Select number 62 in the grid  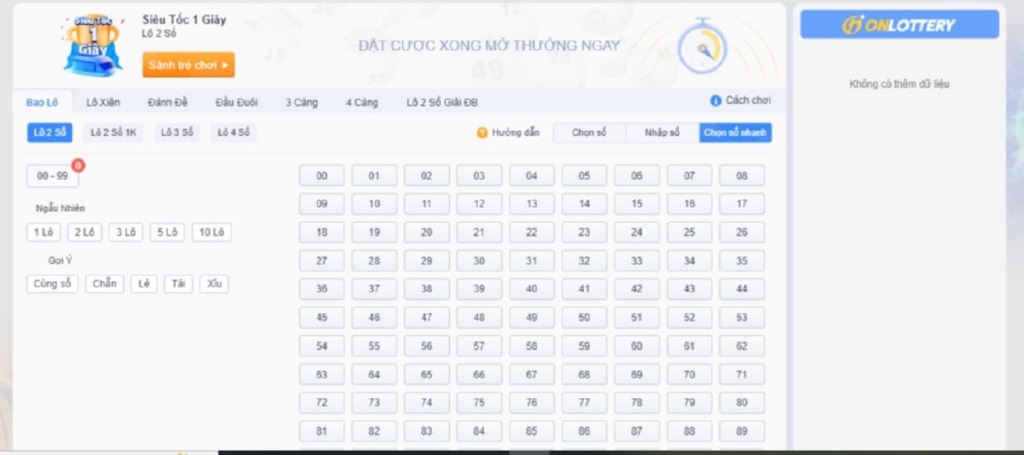click(x=742, y=346)
